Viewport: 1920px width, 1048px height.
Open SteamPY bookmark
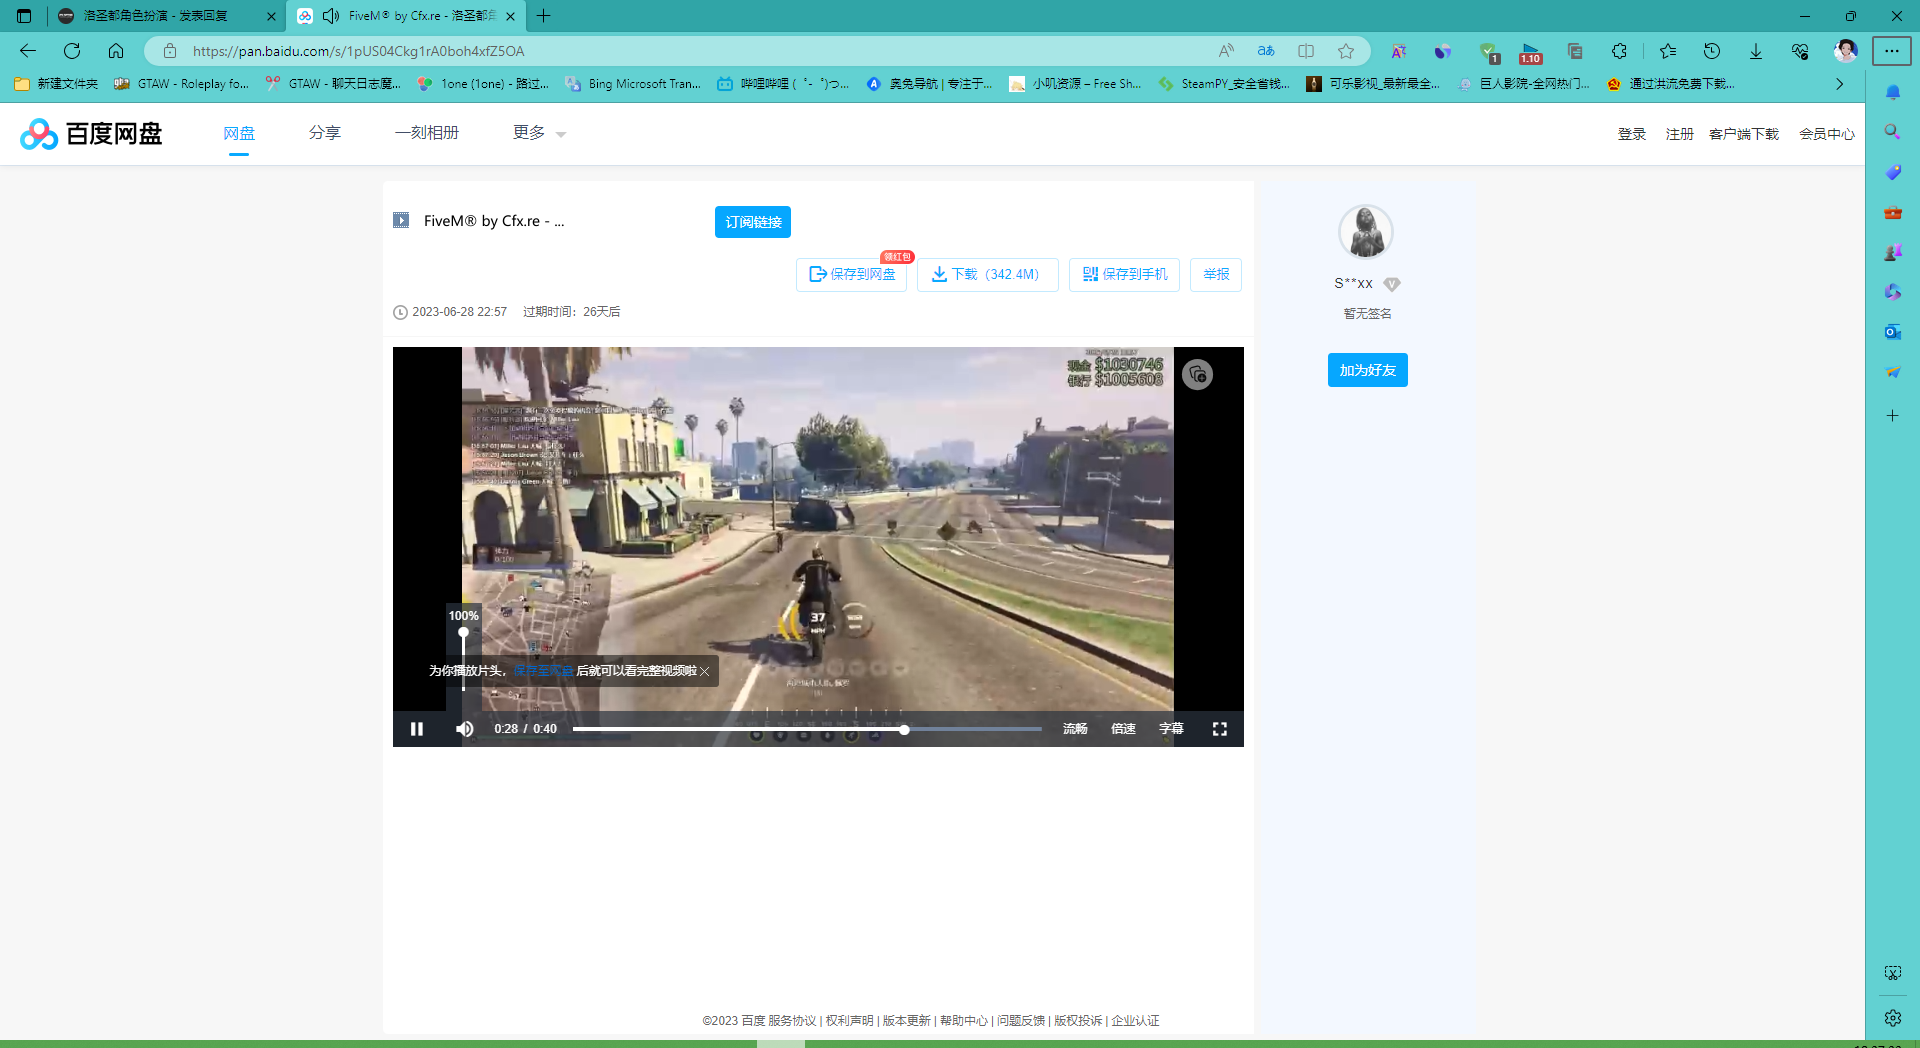tap(1224, 84)
